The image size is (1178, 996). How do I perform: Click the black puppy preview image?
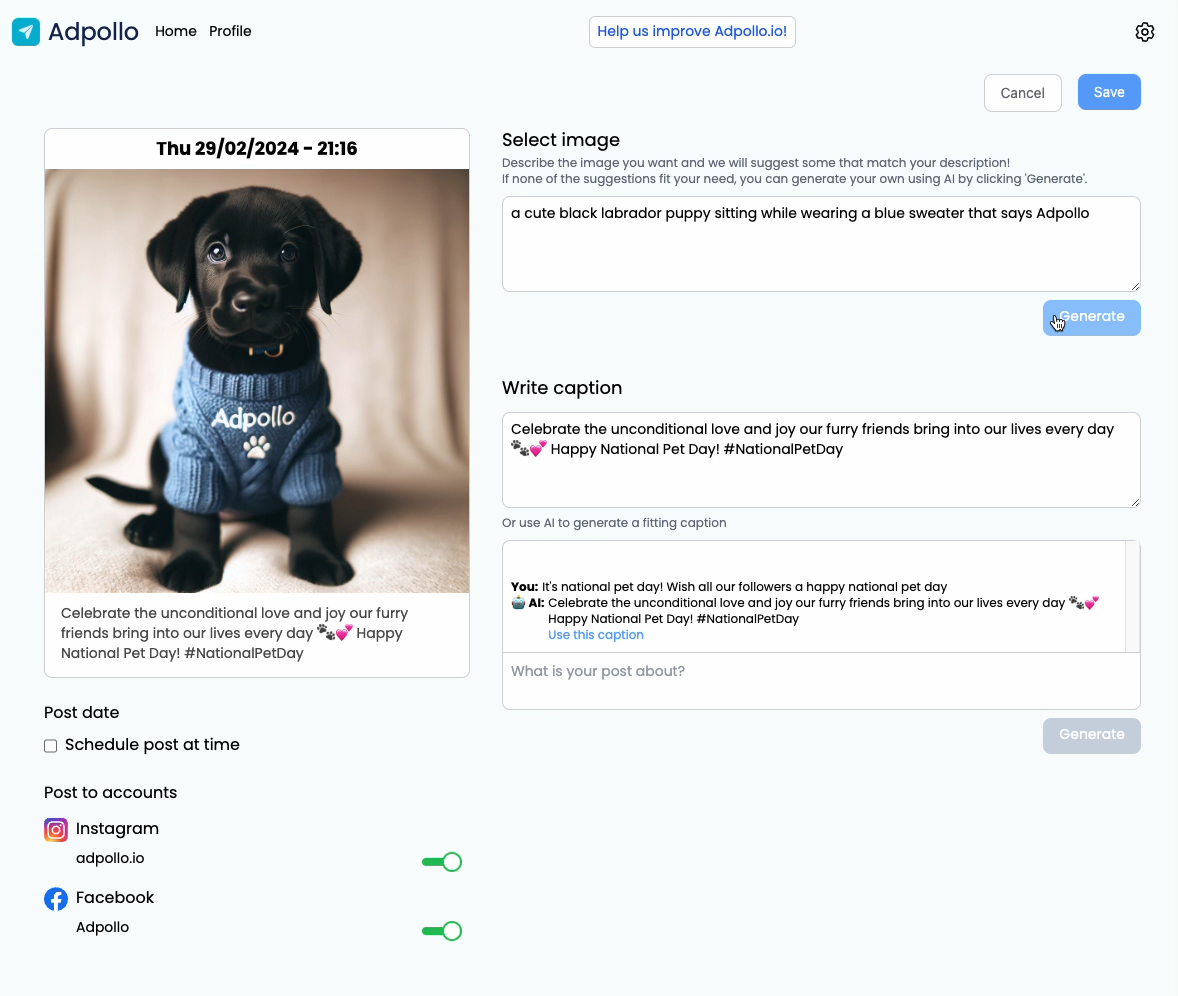pos(257,381)
